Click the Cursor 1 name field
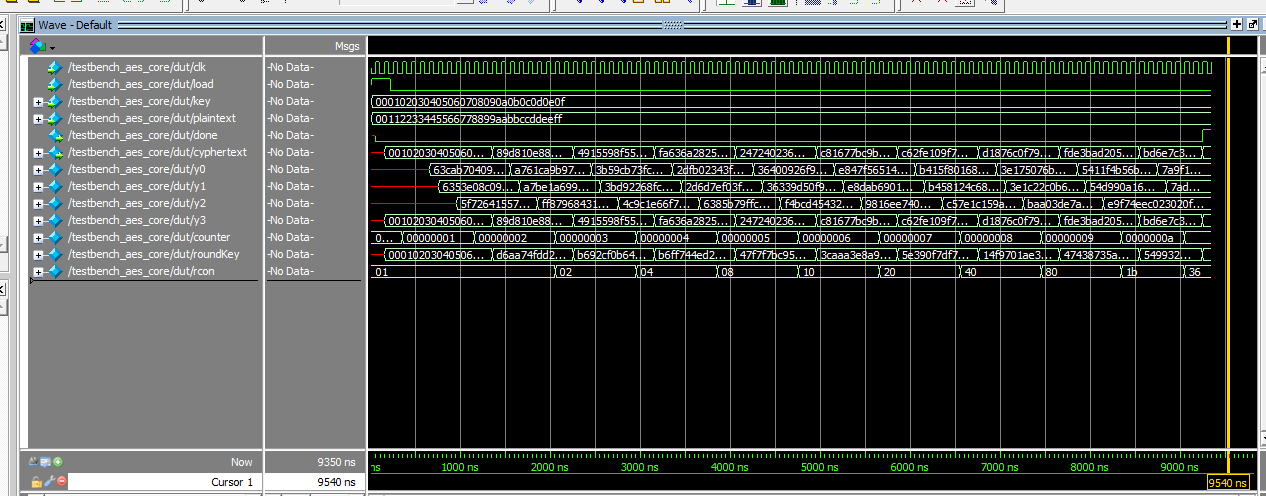 point(167,482)
